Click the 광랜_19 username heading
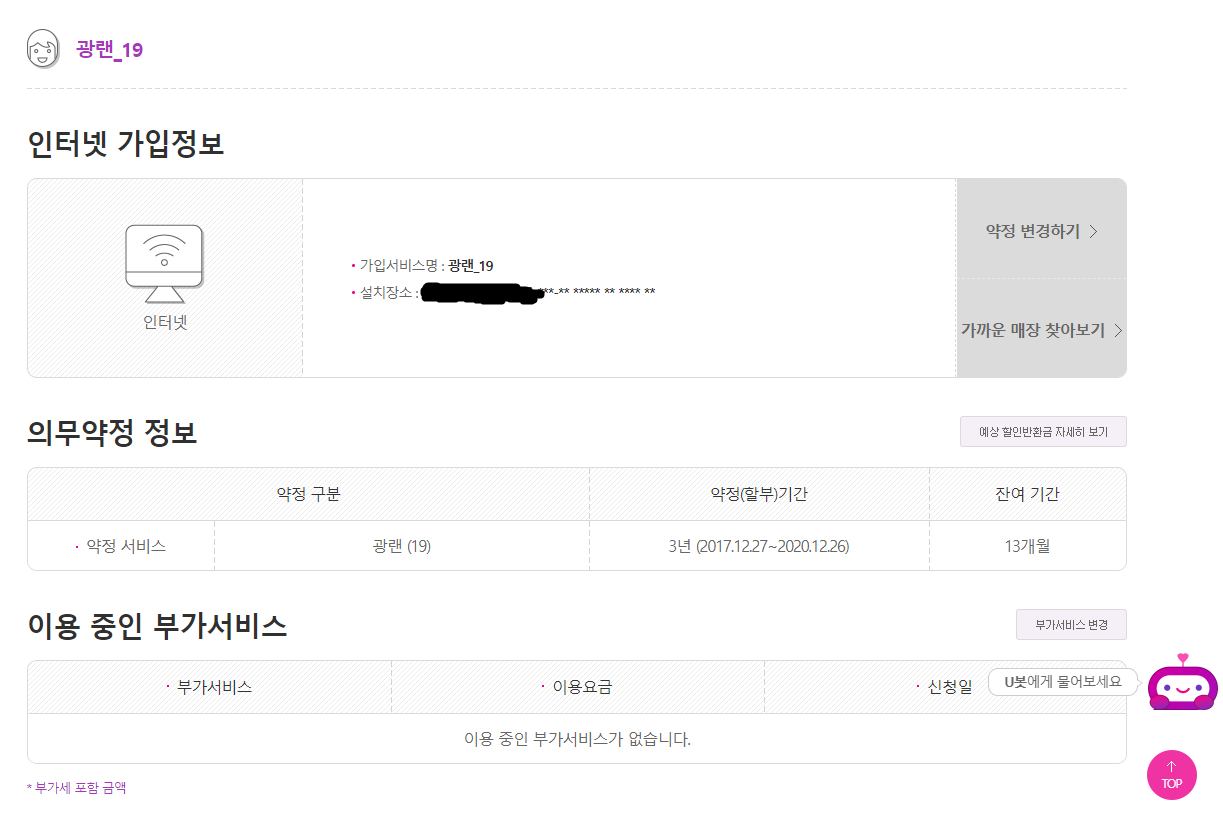The image size is (1223, 831). 109,50
